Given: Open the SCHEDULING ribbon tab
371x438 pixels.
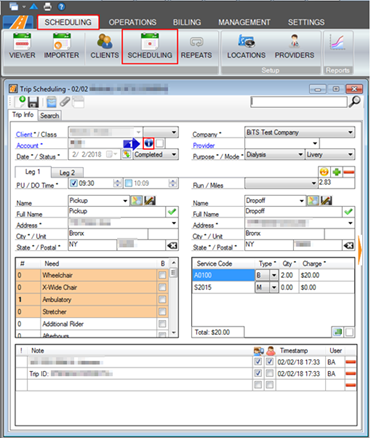Looking at the screenshot, I should coord(68,22).
